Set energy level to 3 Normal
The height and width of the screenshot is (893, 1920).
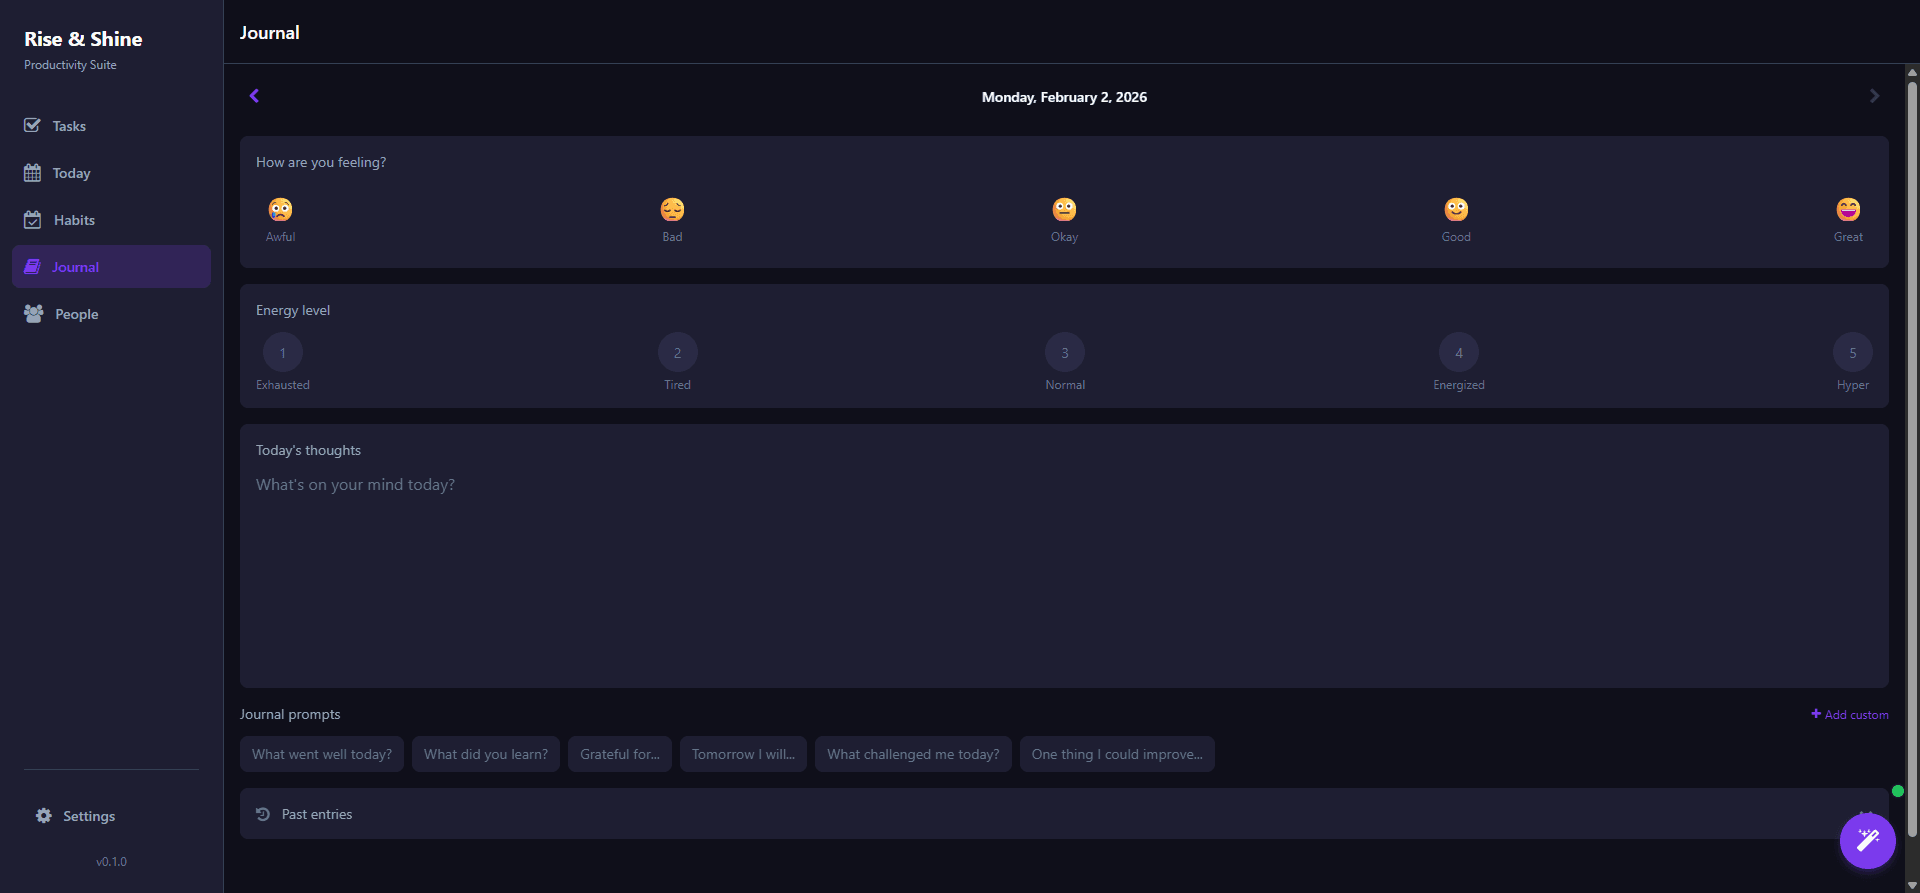pos(1065,353)
